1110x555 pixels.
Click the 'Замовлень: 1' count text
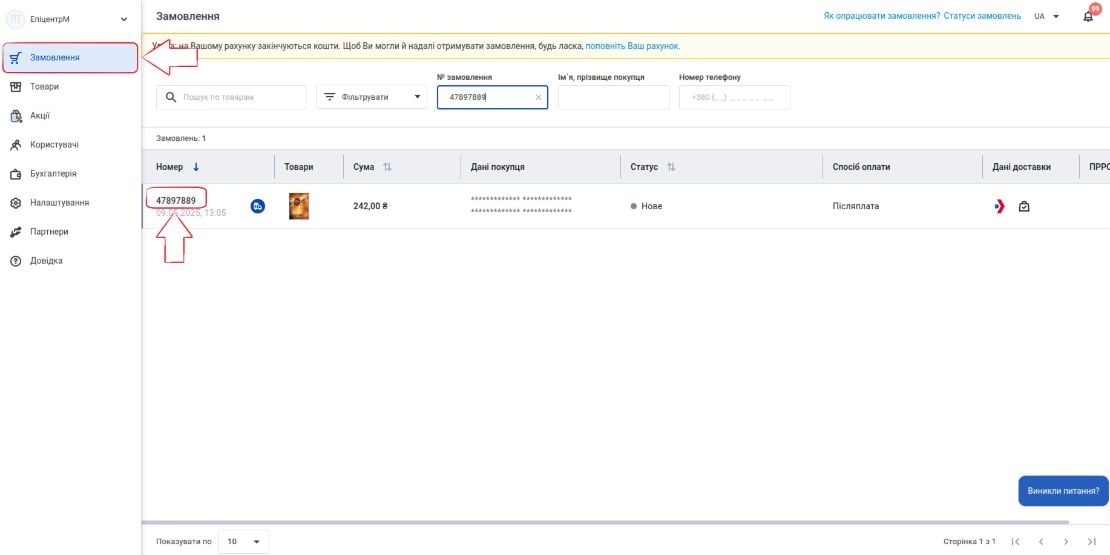click(181, 138)
